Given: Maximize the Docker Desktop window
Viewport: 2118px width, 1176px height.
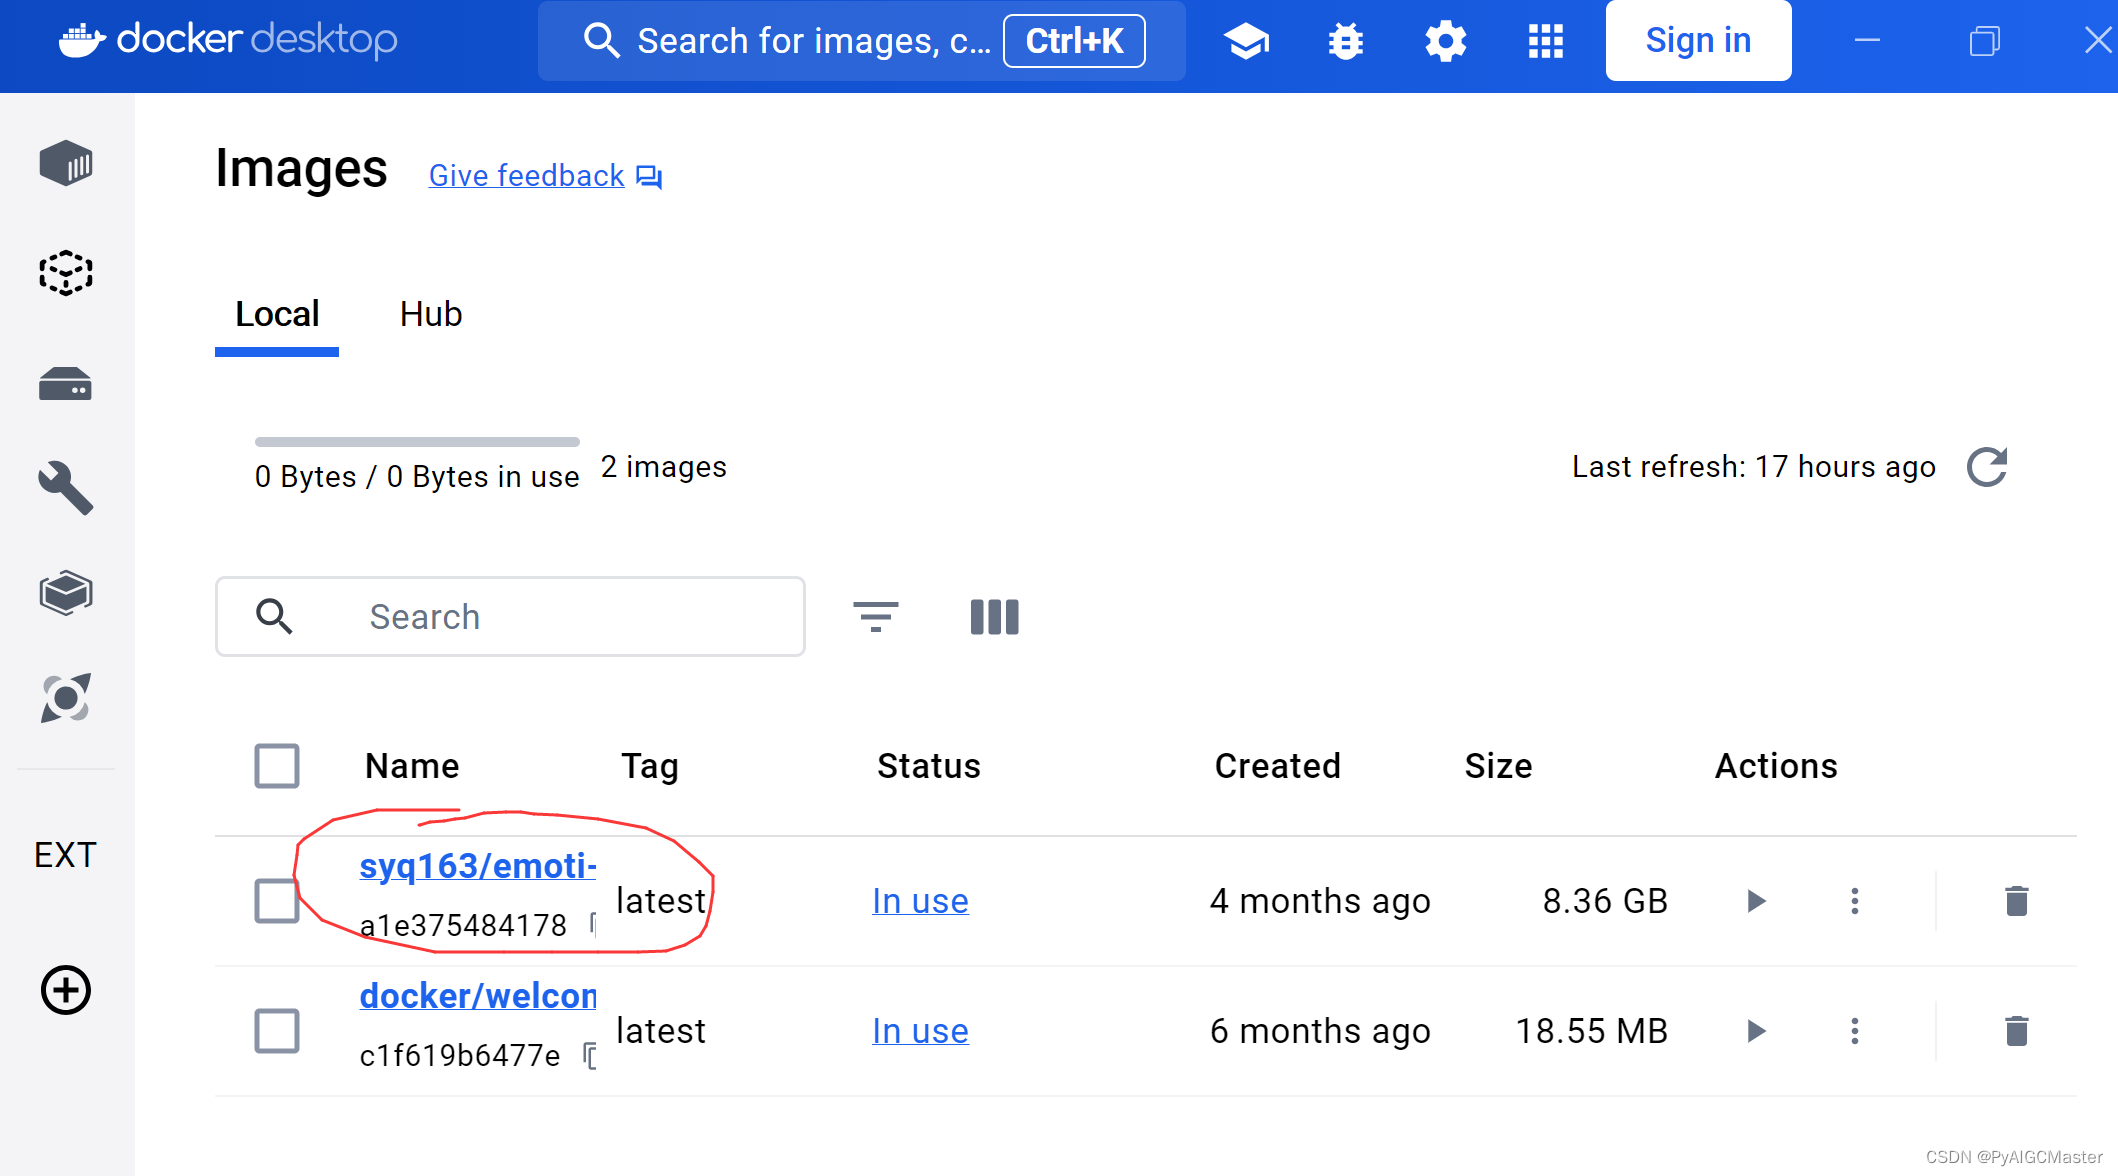Looking at the screenshot, I should click(1985, 40).
